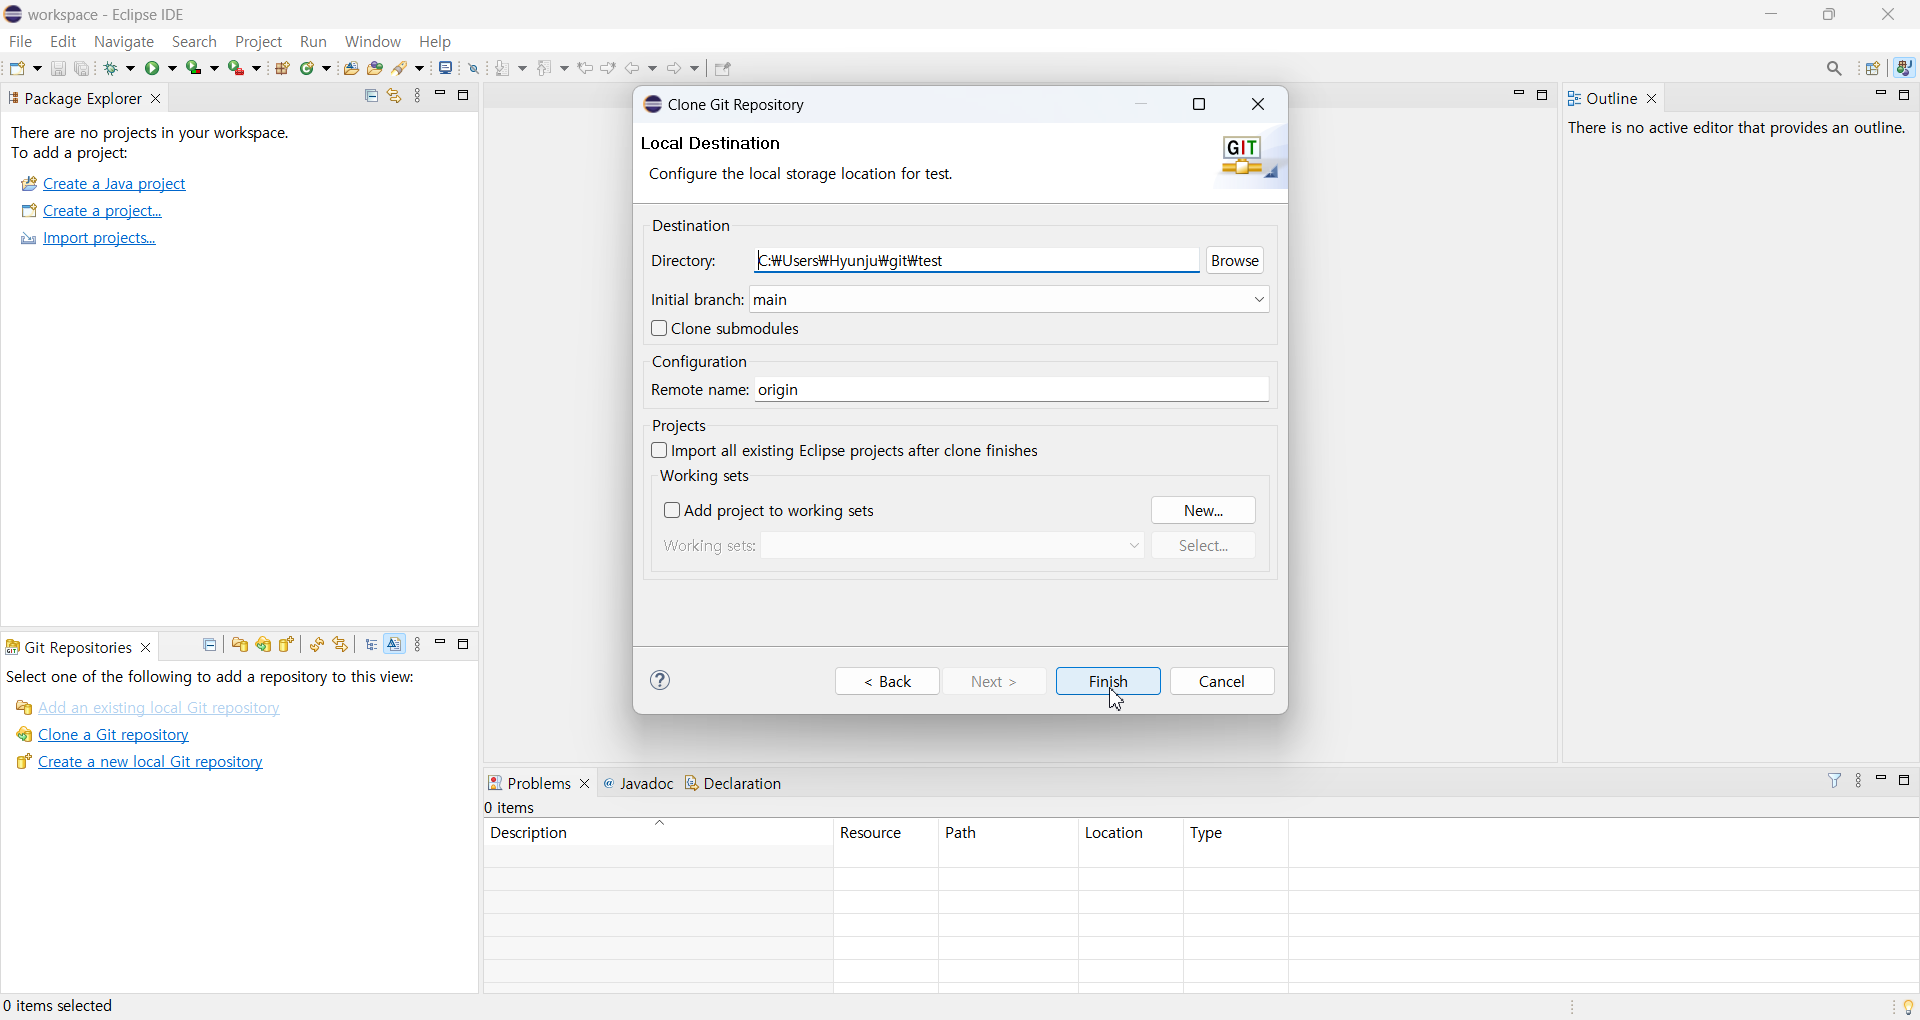Open the Problems view menu
The width and height of the screenshot is (1920, 1020).
click(1860, 781)
